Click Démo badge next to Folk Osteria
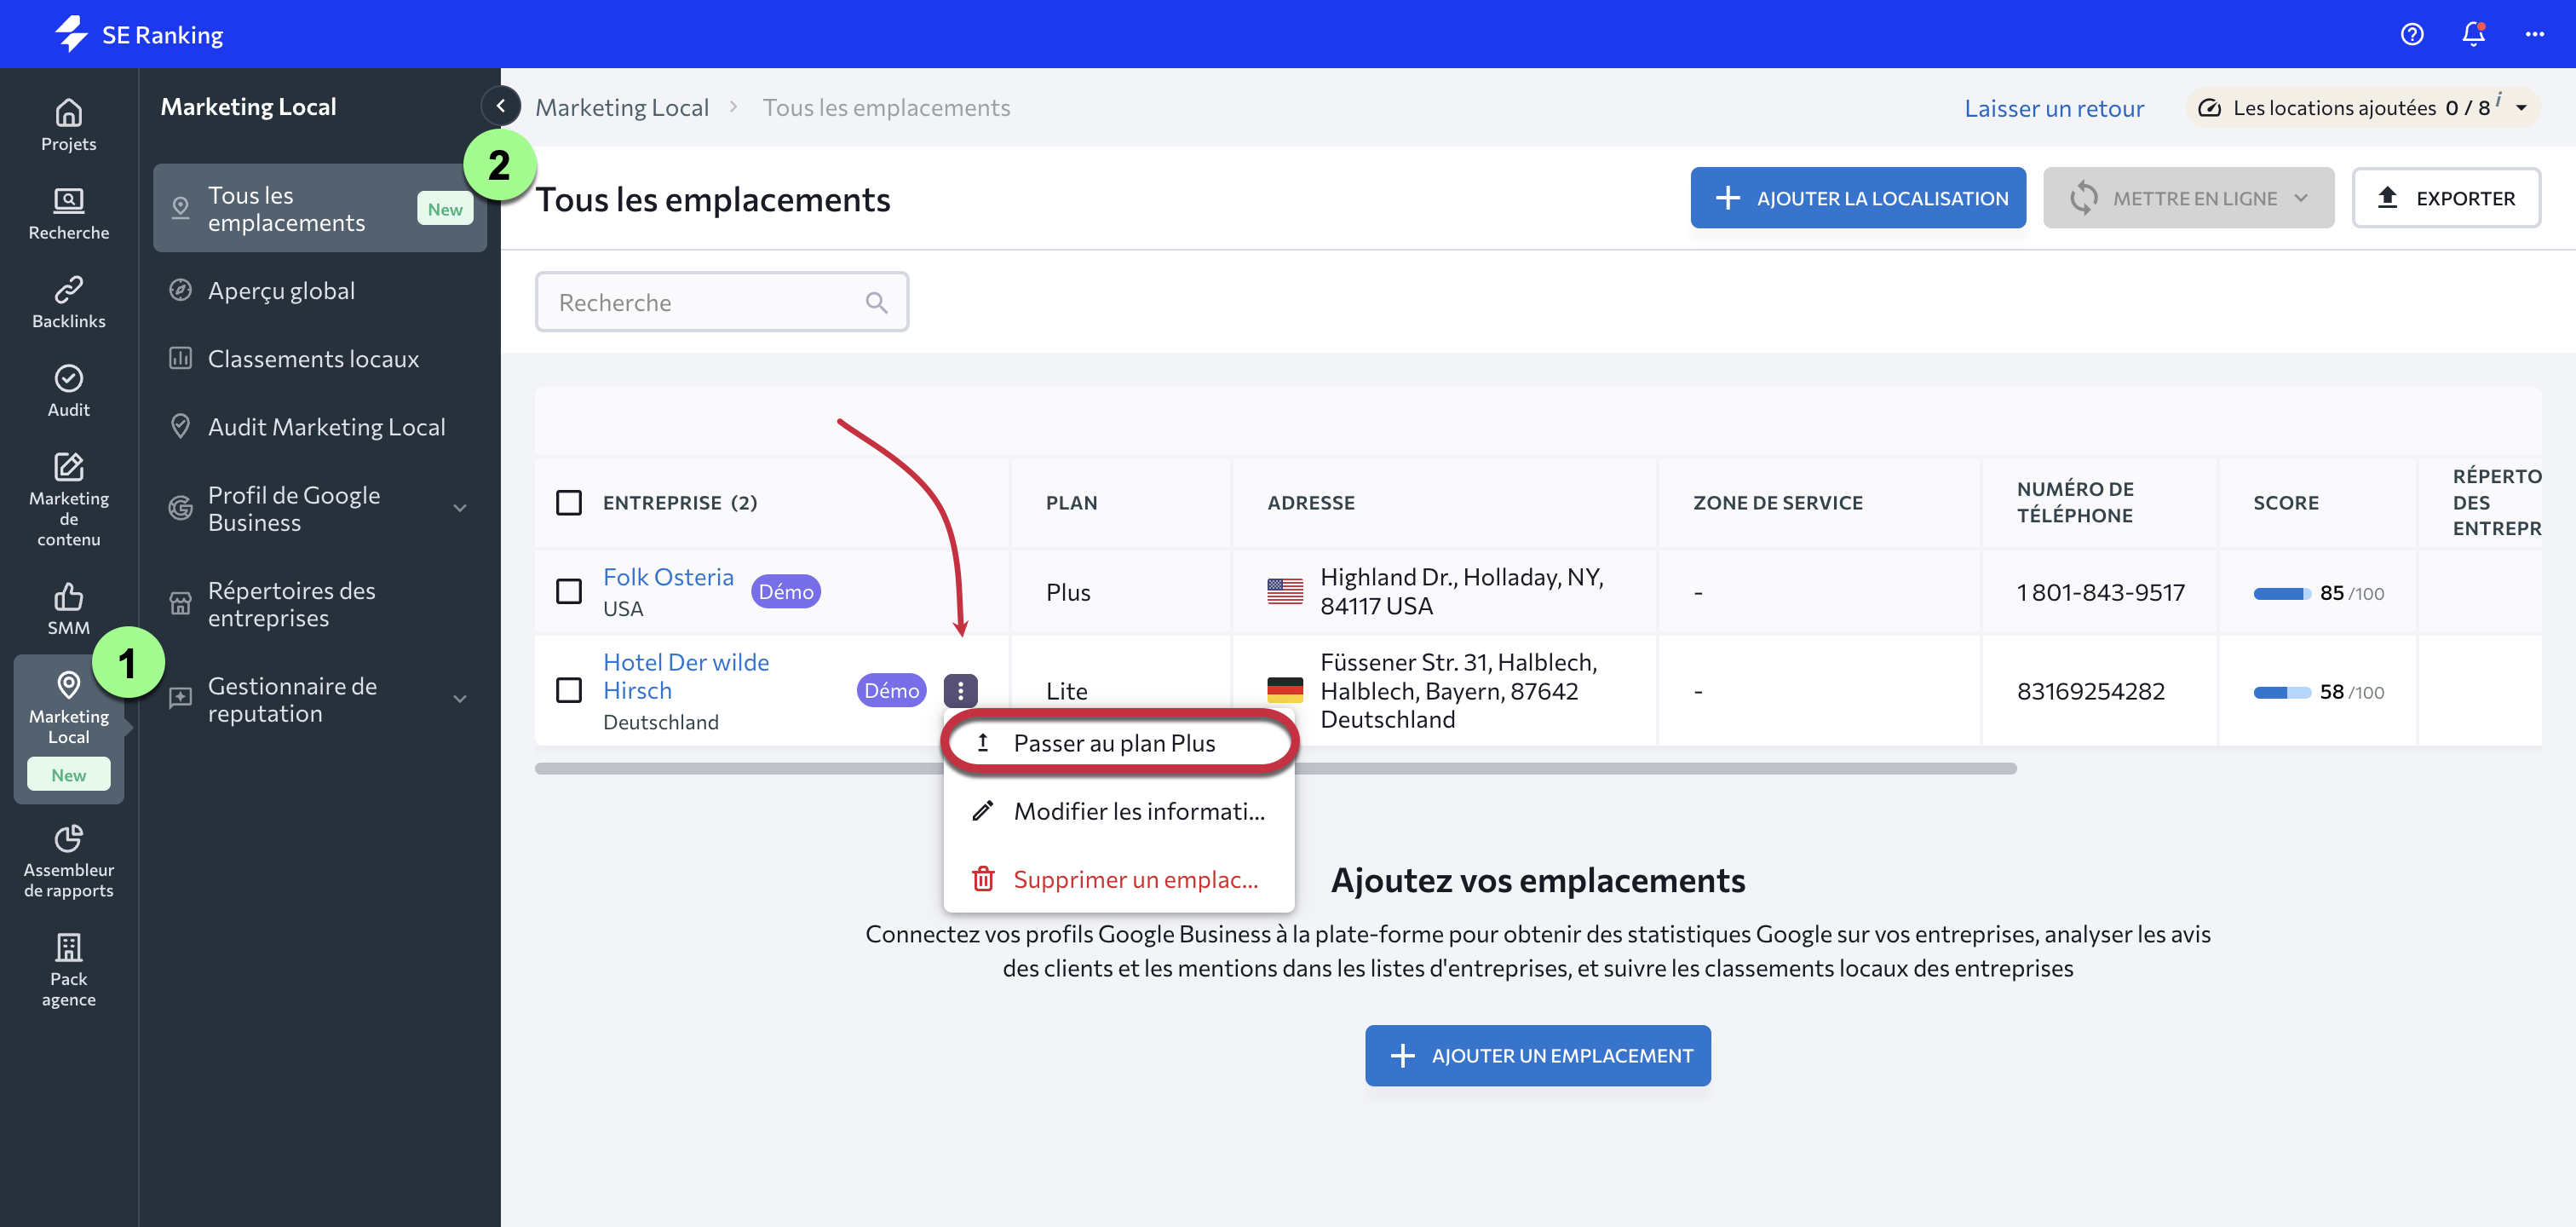 pyautogui.click(x=785, y=591)
